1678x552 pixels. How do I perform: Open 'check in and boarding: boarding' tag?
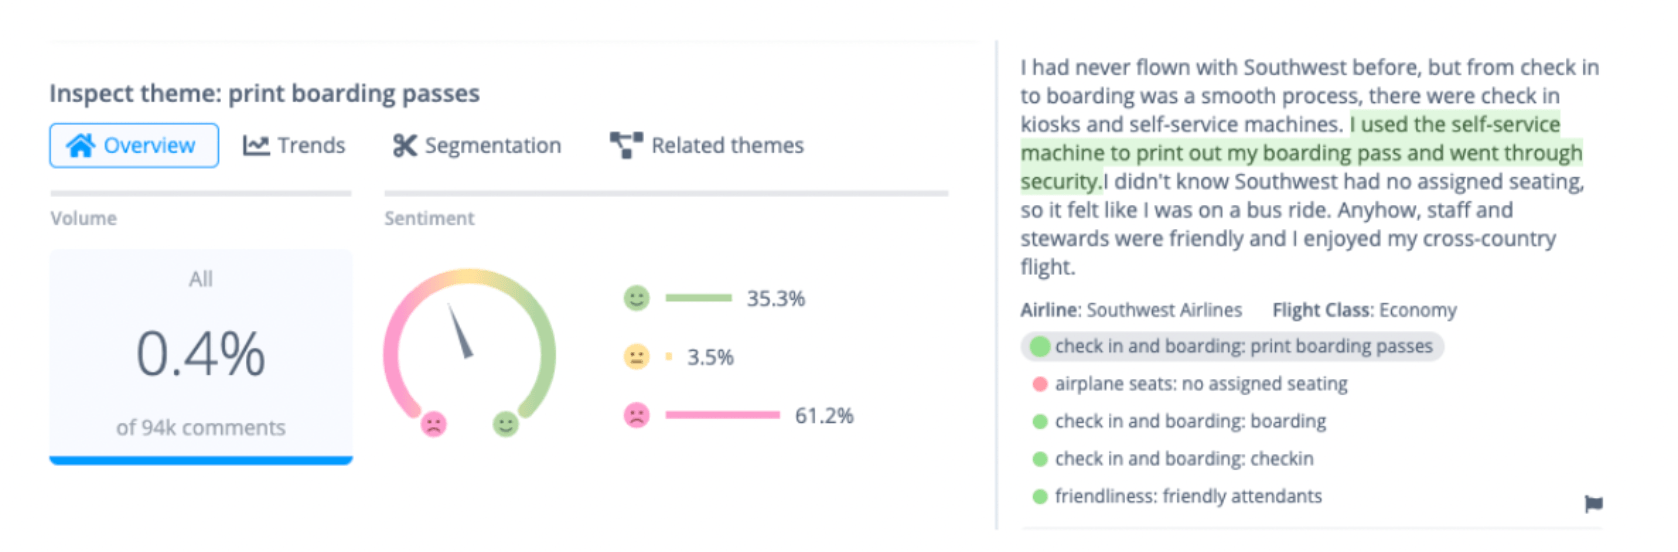1179,421
